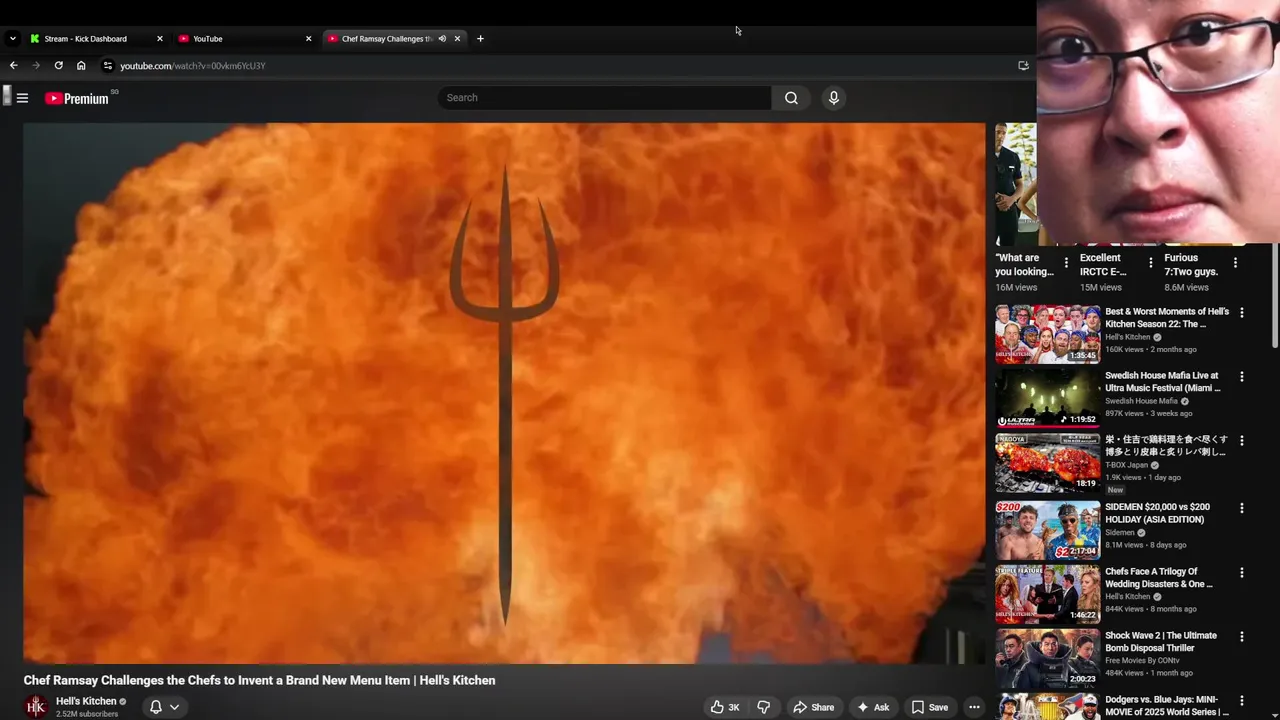Screen dimensions: 1280x720
Task: Open options for Furious 7 short
Action: tap(1235, 263)
